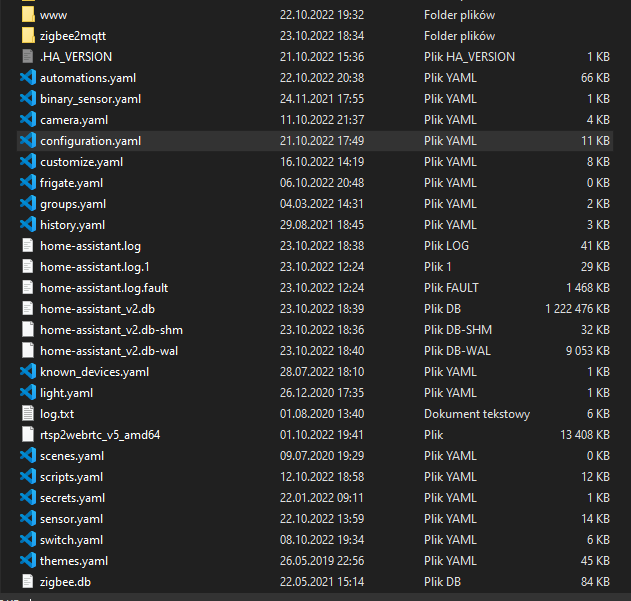Select the customize.yaml file name
The width and height of the screenshot is (631, 601).
pos(81,162)
